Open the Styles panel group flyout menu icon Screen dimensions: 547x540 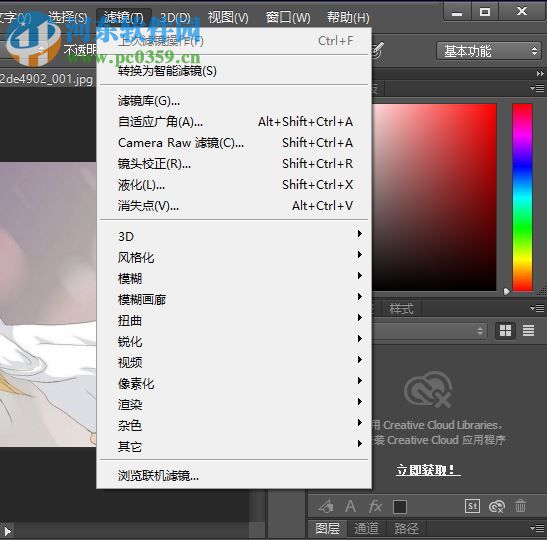[538, 308]
